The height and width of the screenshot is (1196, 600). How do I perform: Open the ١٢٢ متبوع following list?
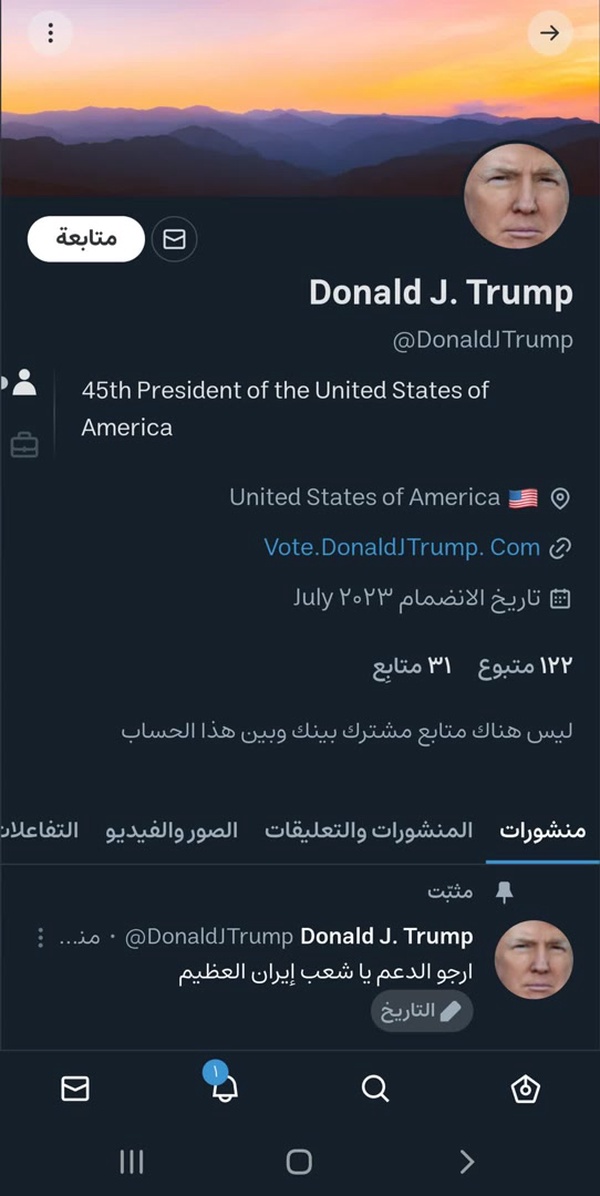point(525,666)
